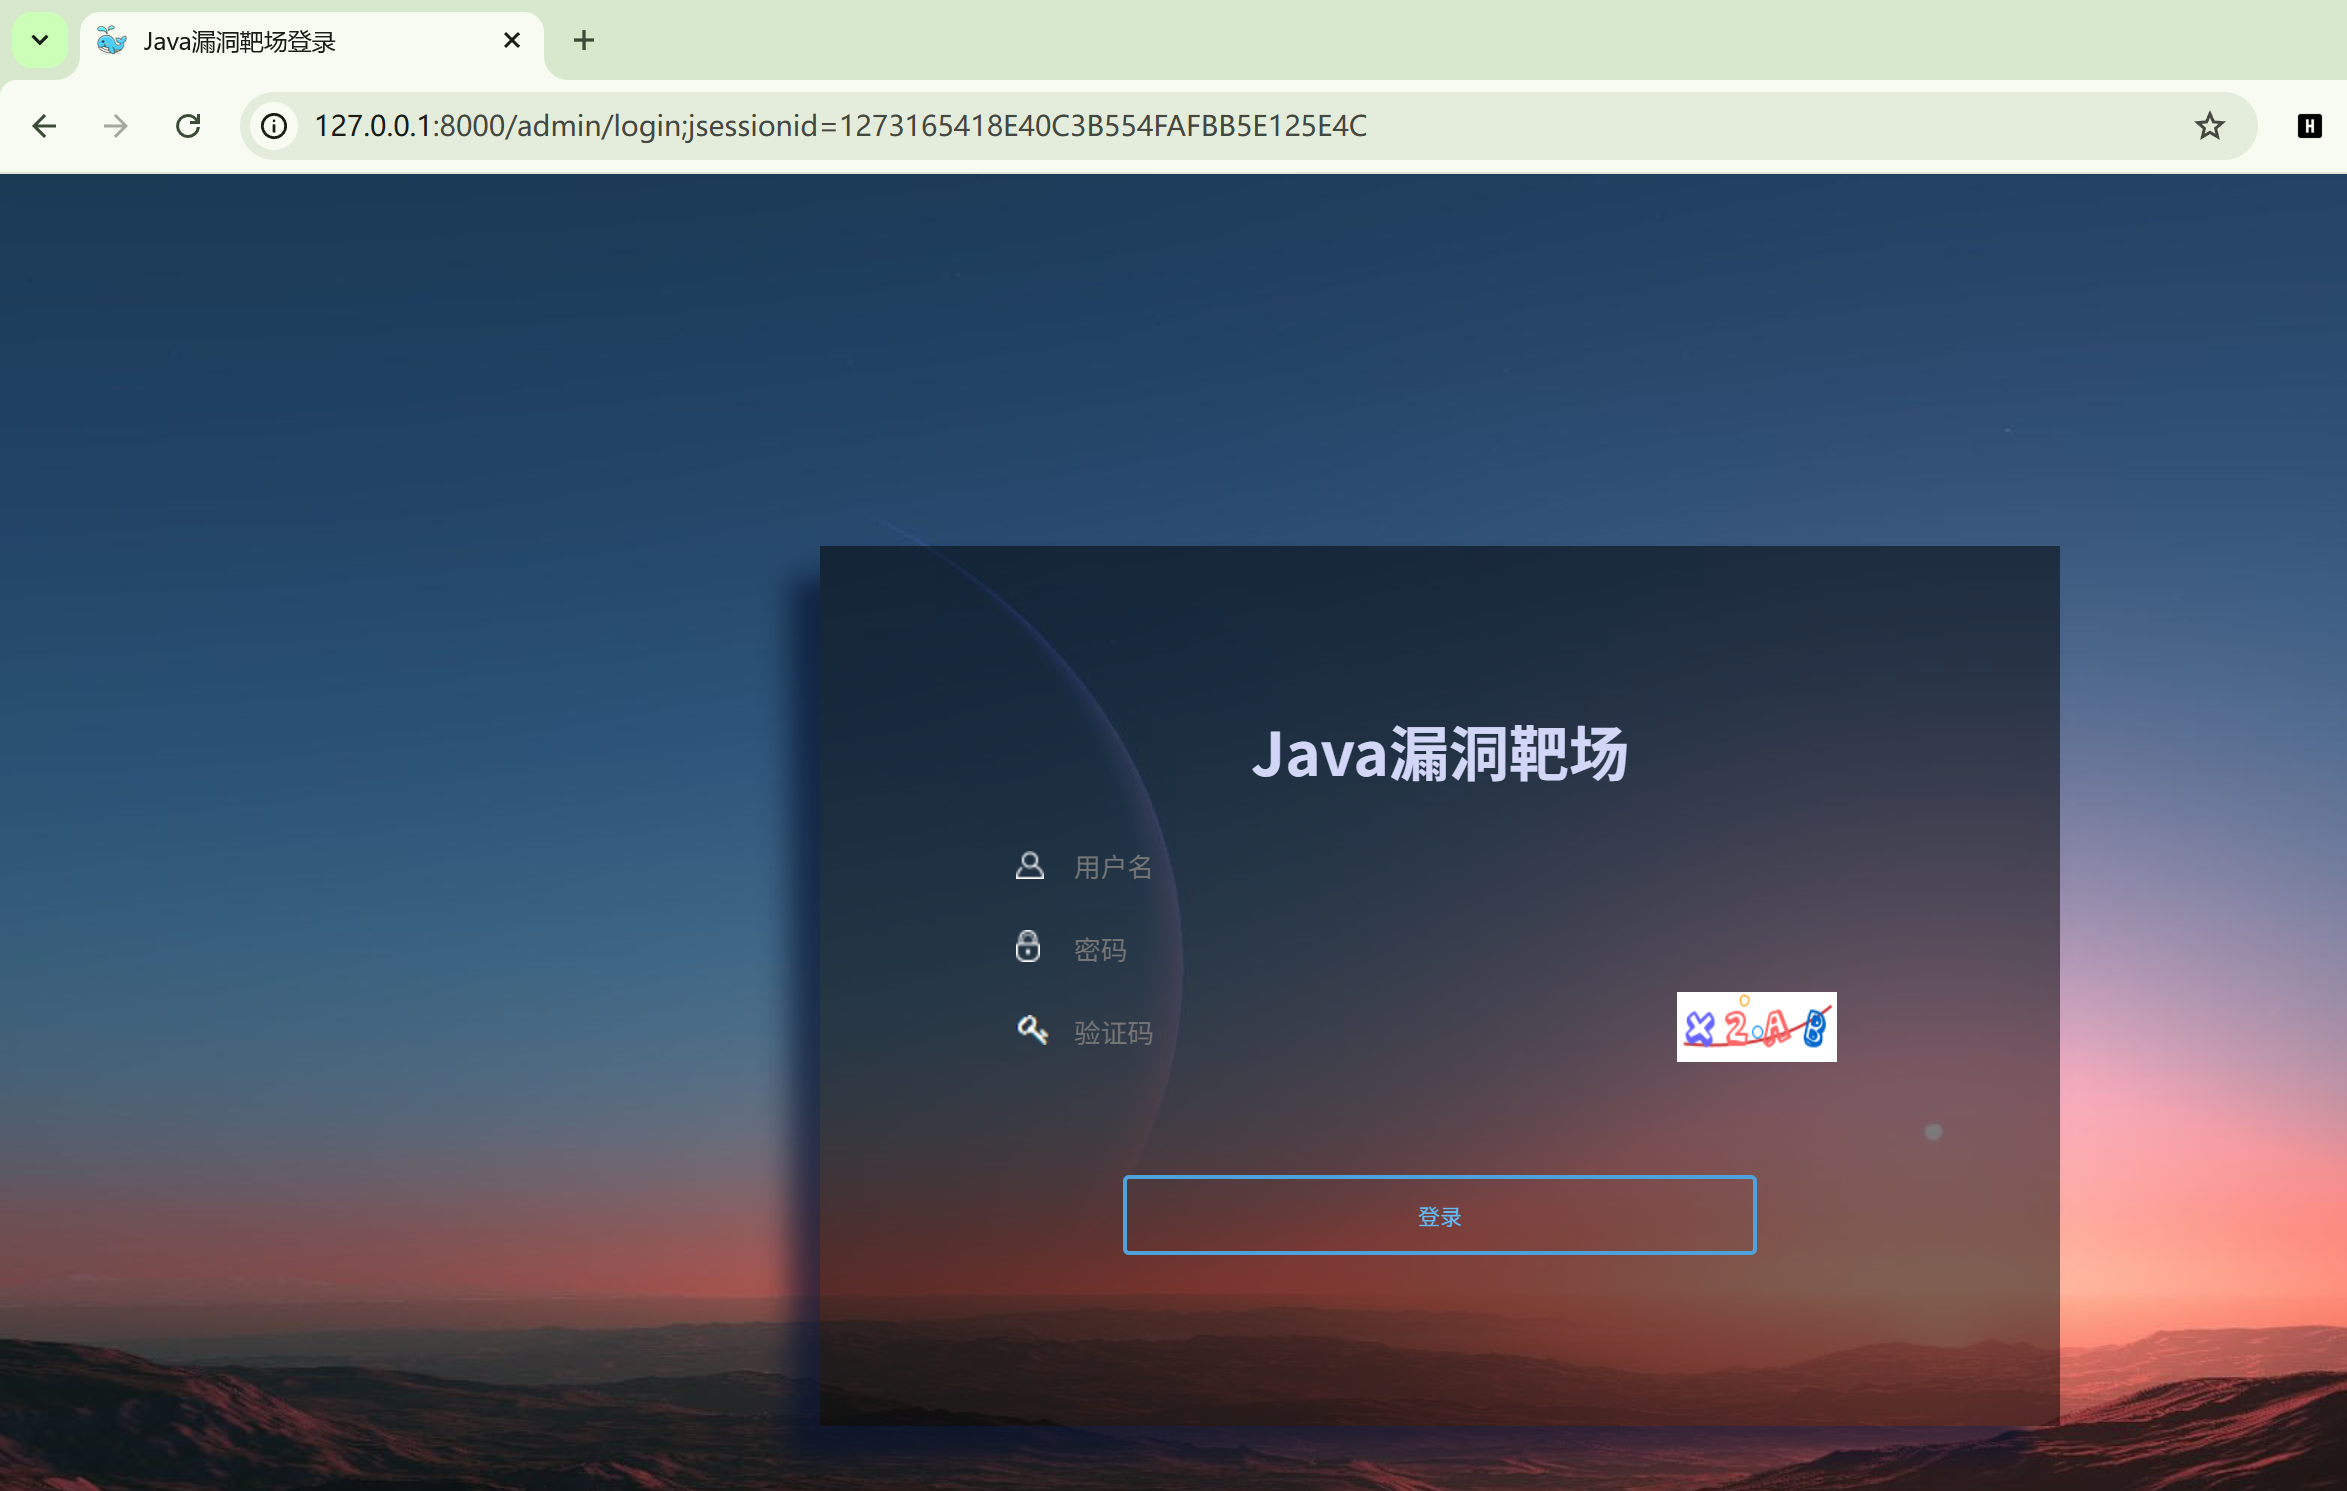Click the URL address bar
The height and width of the screenshot is (1491, 2347).
pos(1200,126)
